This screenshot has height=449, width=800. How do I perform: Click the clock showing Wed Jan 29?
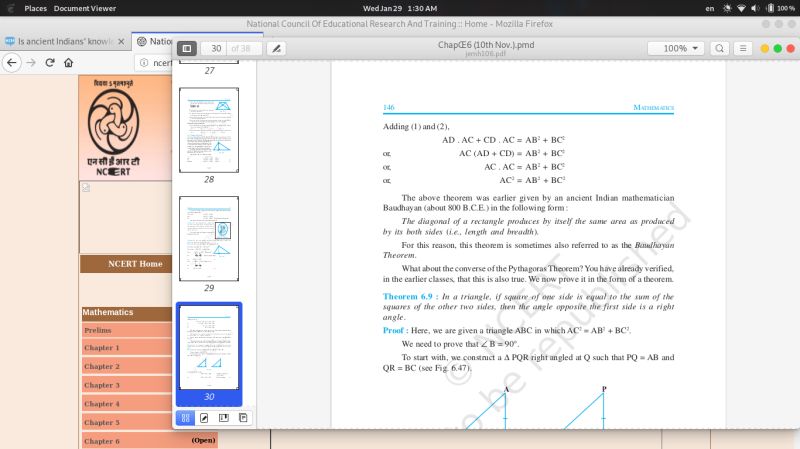(x=399, y=8)
